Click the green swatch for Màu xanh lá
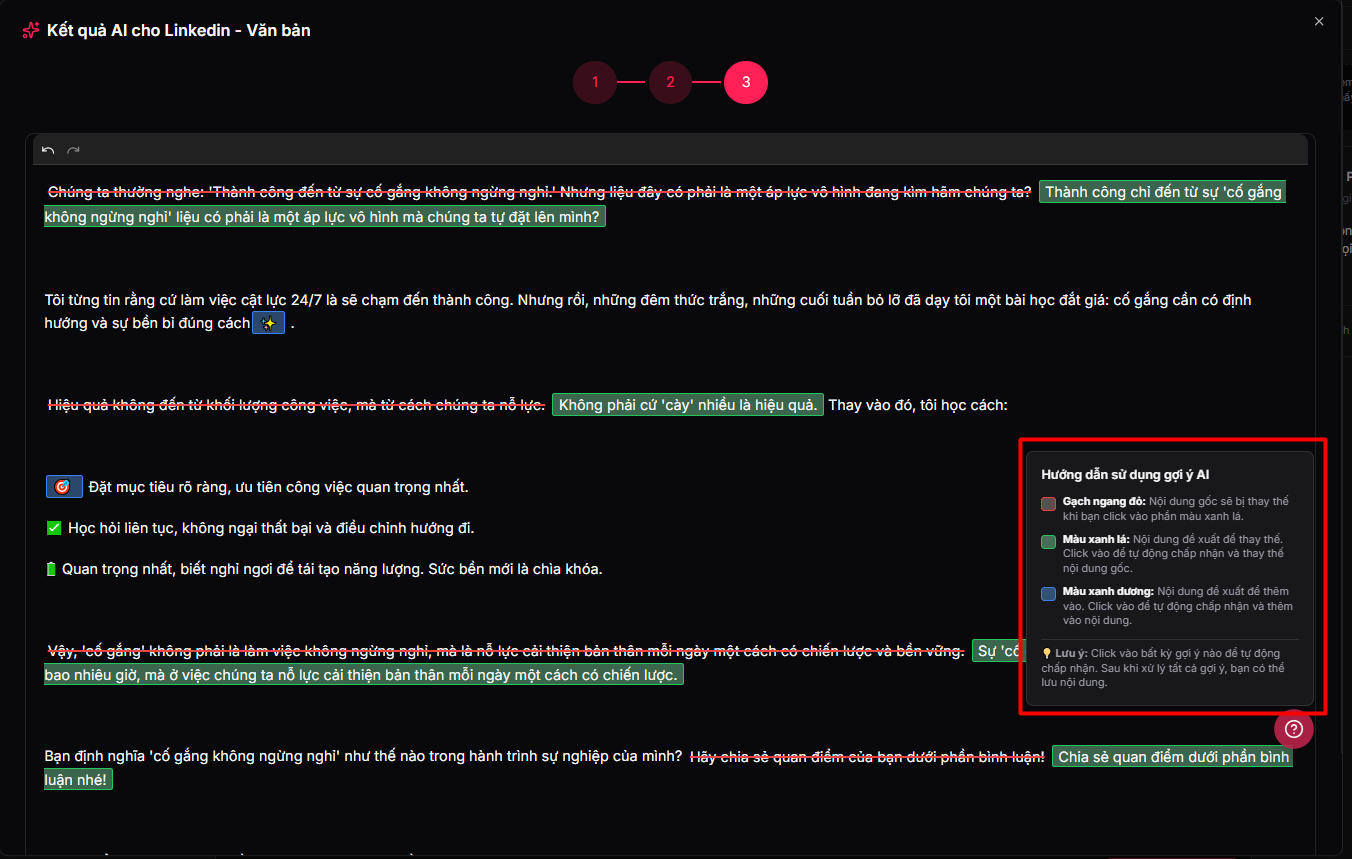The height and width of the screenshot is (859, 1352). (1048, 542)
